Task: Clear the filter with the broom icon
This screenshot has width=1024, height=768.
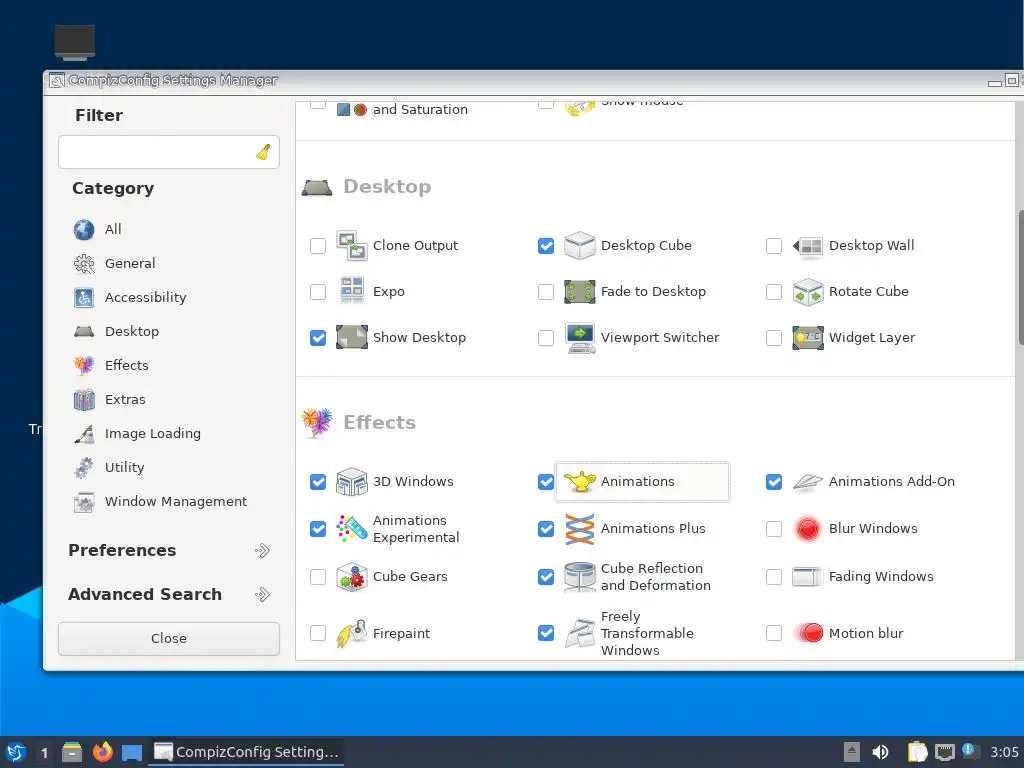Action: 263,152
